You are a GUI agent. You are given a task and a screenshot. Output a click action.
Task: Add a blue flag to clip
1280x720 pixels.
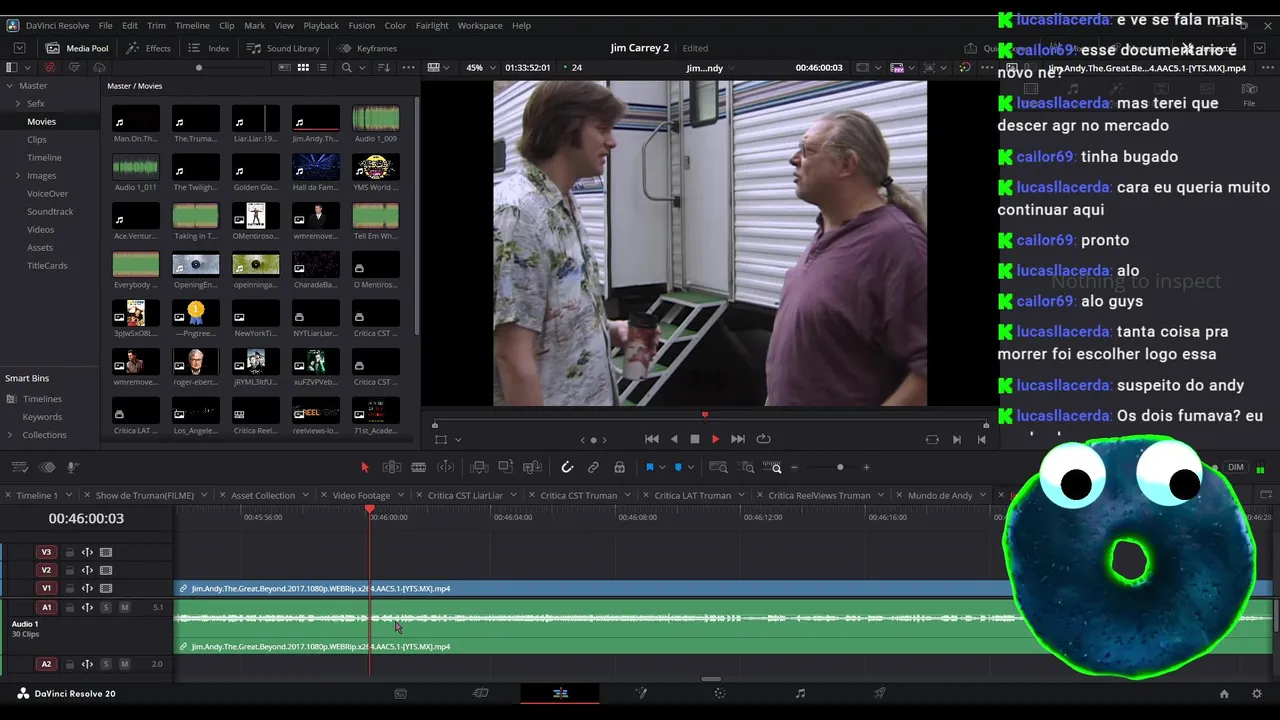pyautogui.click(x=649, y=467)
